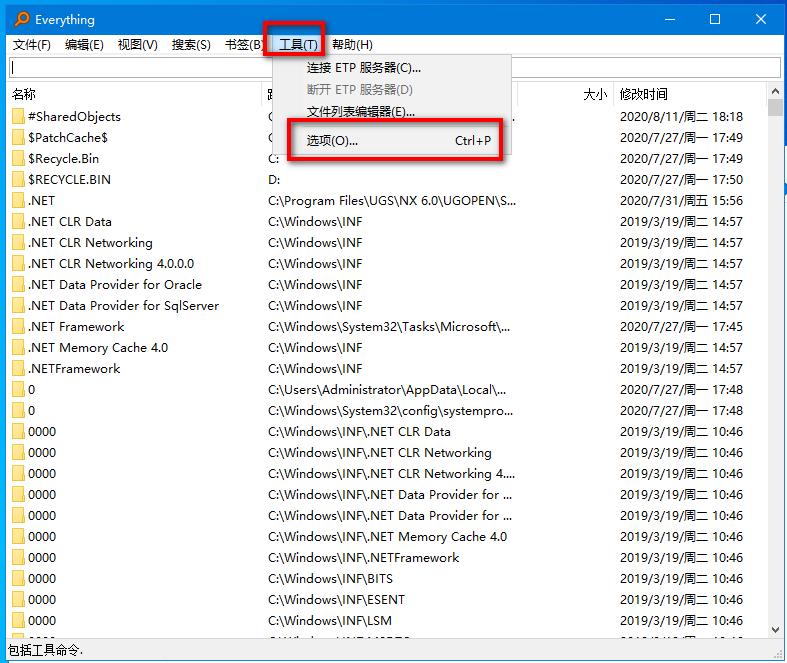
Task: Click date 2020/7/31/周五 15:56
Action: click(681, 201)
